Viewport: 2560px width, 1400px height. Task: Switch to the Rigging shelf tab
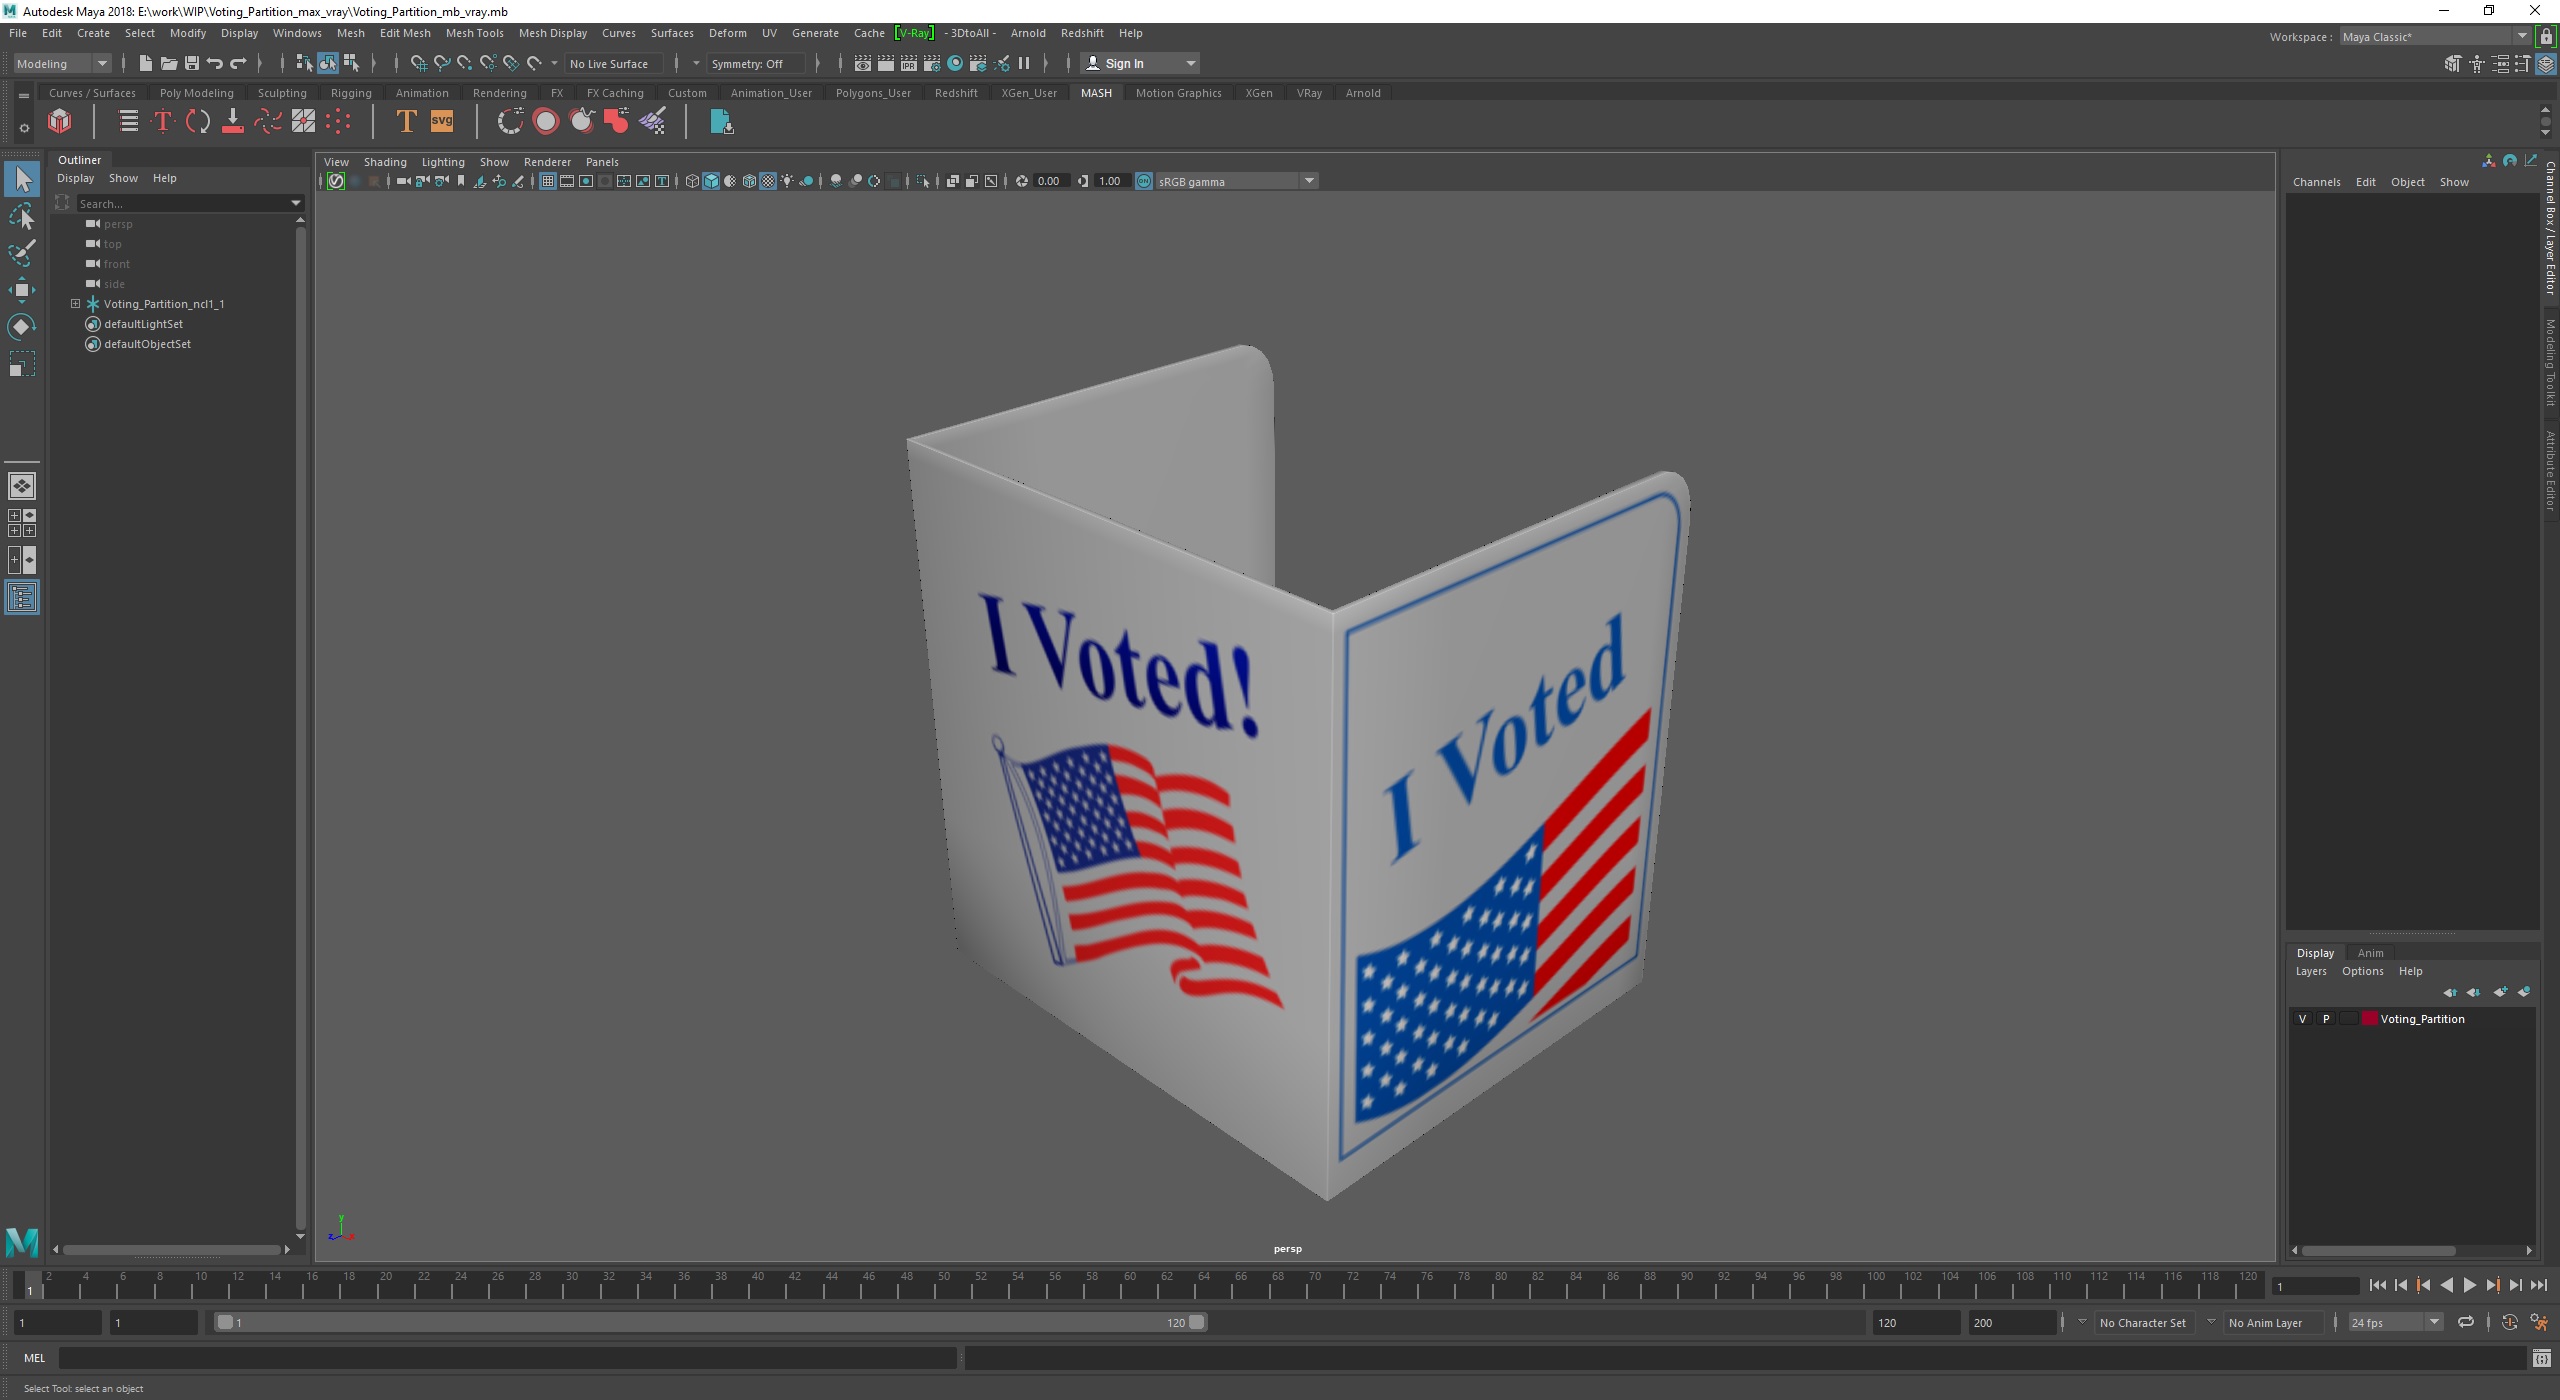click(x=350, y=93)
